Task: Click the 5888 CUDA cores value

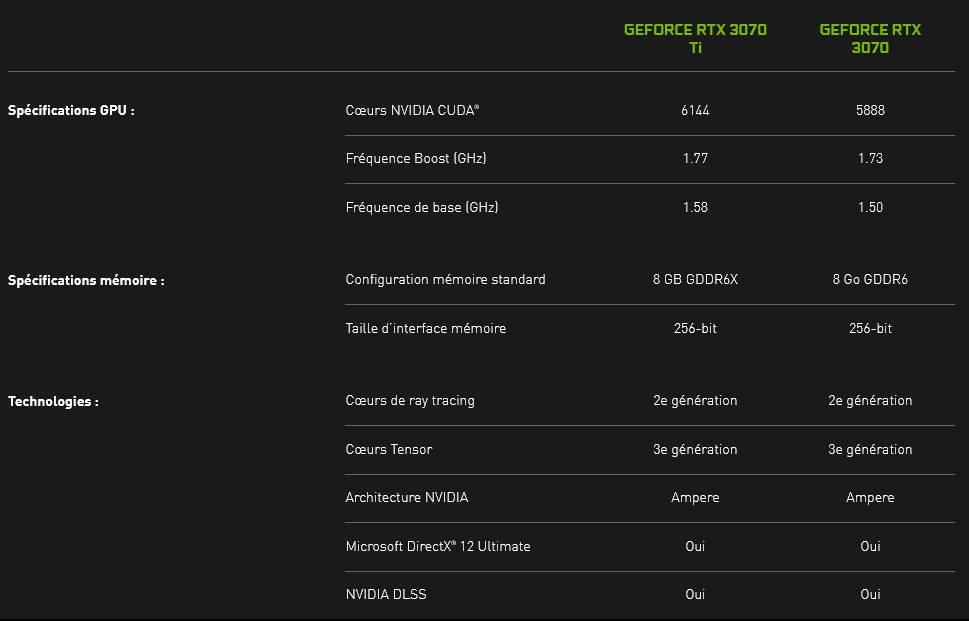Action: click(870, 111)
